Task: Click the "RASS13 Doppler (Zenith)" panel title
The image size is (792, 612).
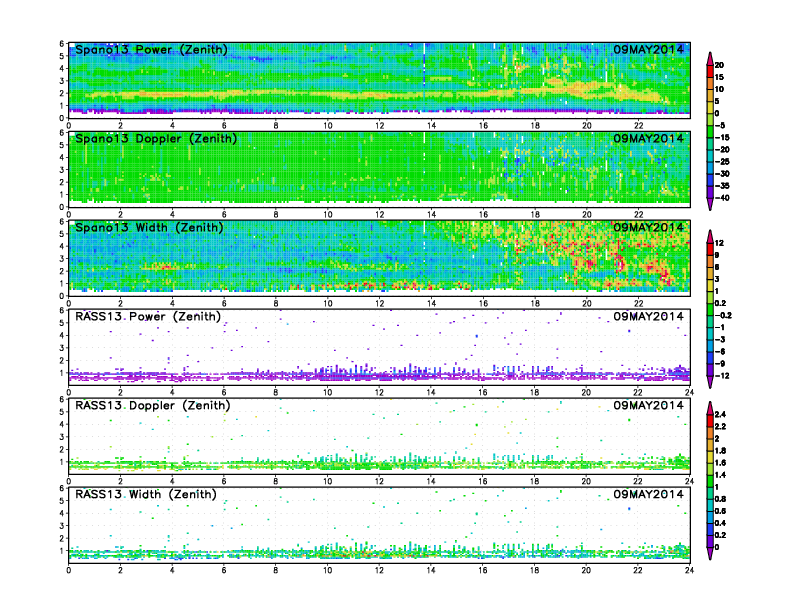Action: click(153, 405)
